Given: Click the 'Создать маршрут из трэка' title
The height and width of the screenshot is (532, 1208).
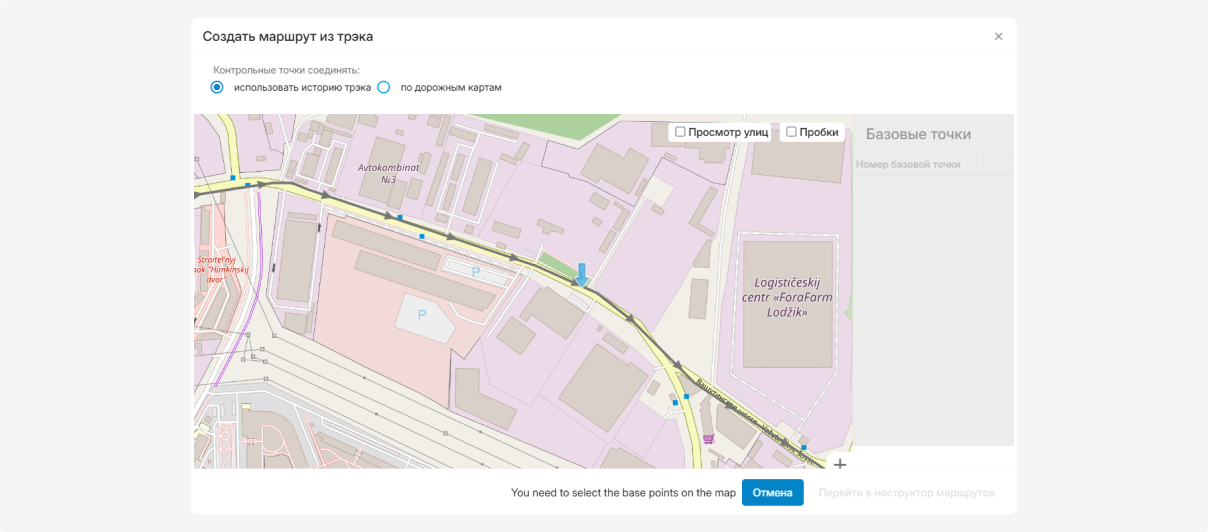Looking at the screenshot, I should [x=288, y=37].
